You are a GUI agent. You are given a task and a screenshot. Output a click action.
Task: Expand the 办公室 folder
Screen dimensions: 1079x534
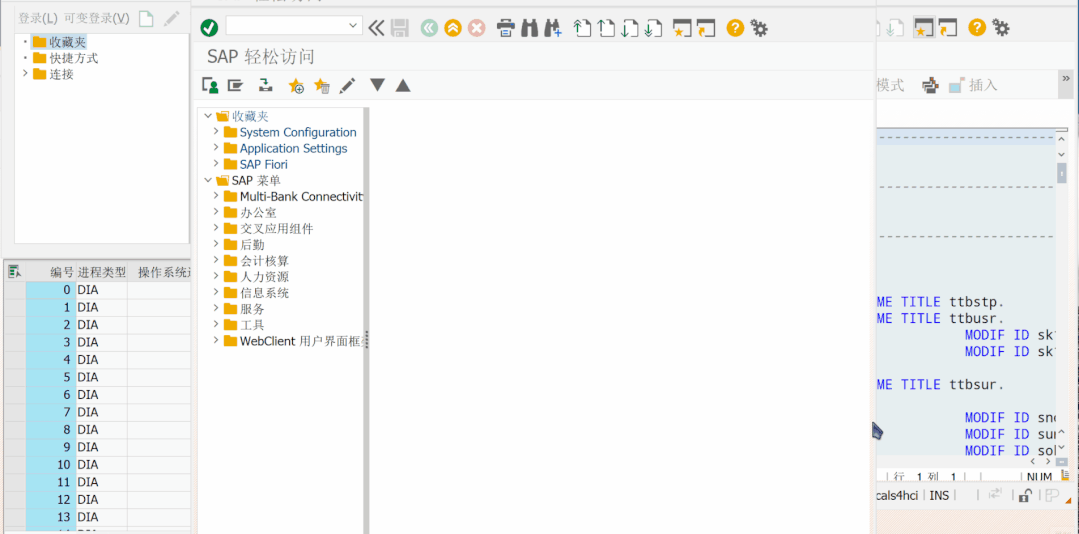[x=216, y=213]
